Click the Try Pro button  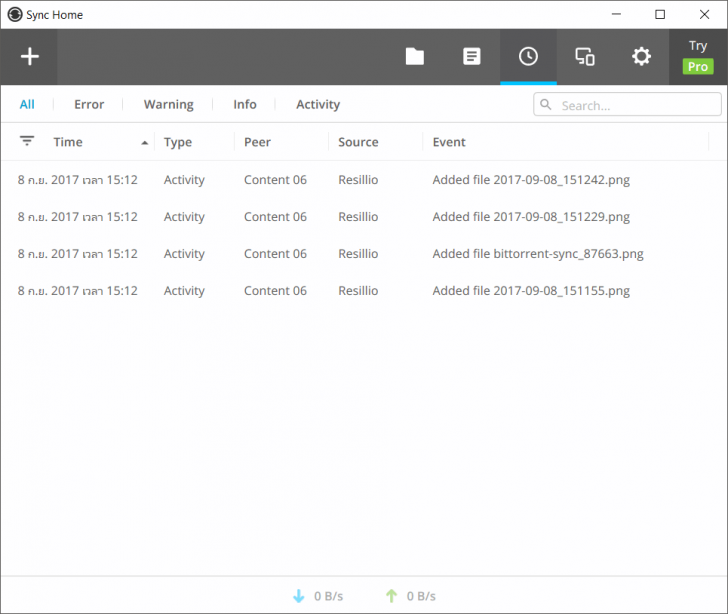[697, 57]
